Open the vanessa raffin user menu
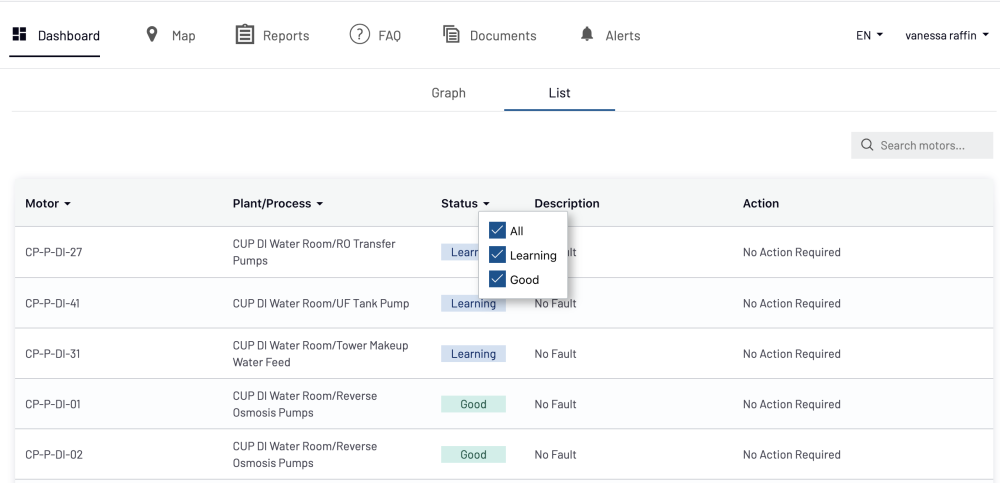Image resolution: width=1000 pixels, height=483 pixels. [x=946, y=35]
